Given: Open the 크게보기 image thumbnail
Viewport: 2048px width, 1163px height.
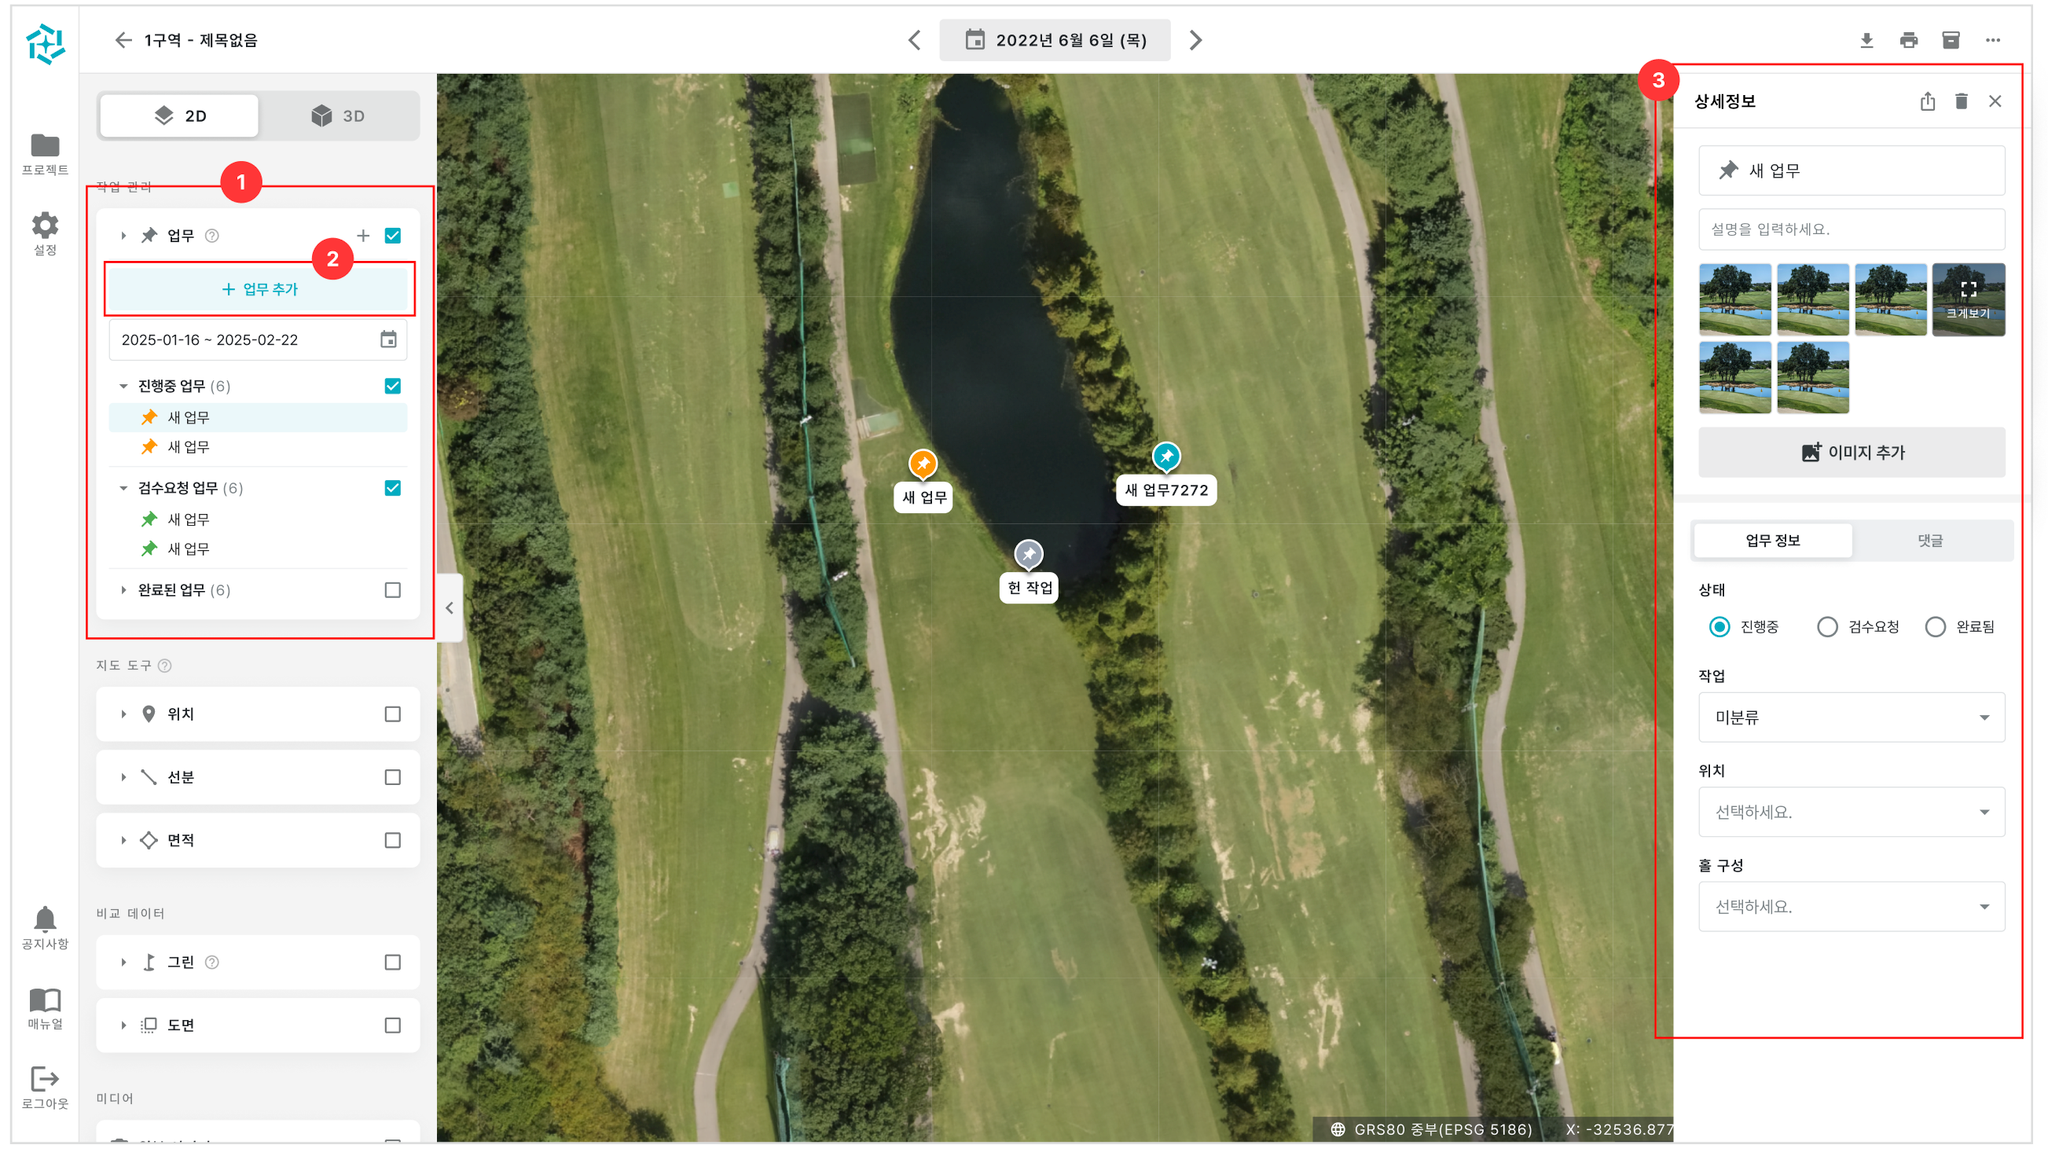Looking at the screenshot, I should (x=1968, y=299).
